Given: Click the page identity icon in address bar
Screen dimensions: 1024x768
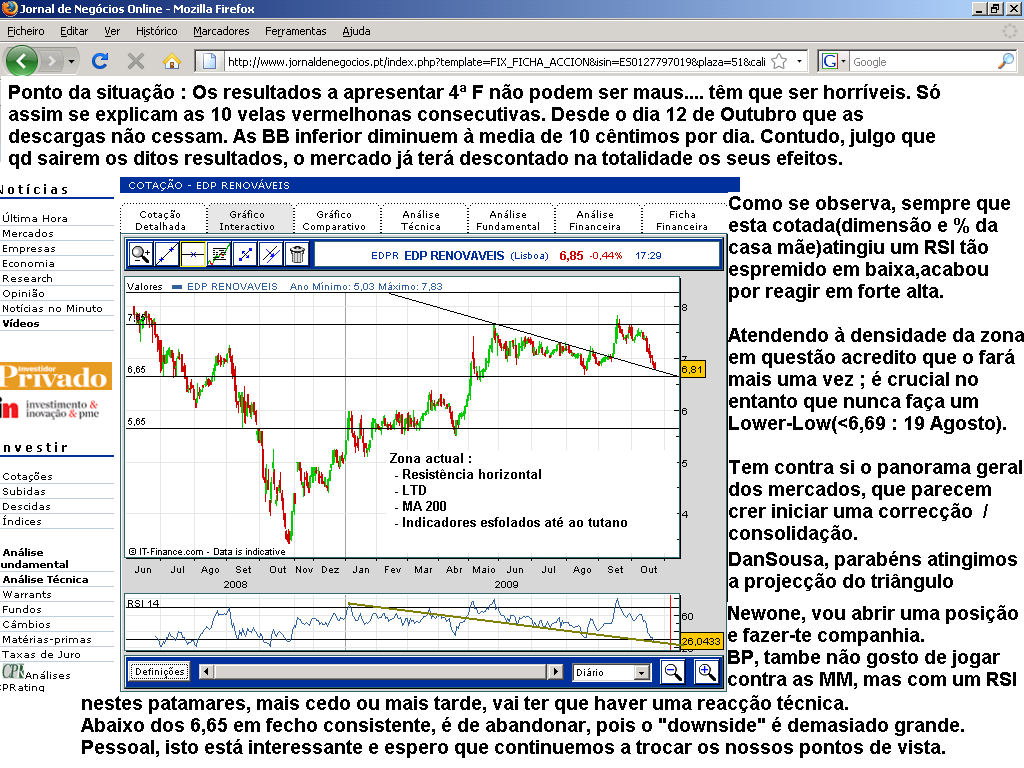Looking at the screenshot, I should tap(209, 61).
